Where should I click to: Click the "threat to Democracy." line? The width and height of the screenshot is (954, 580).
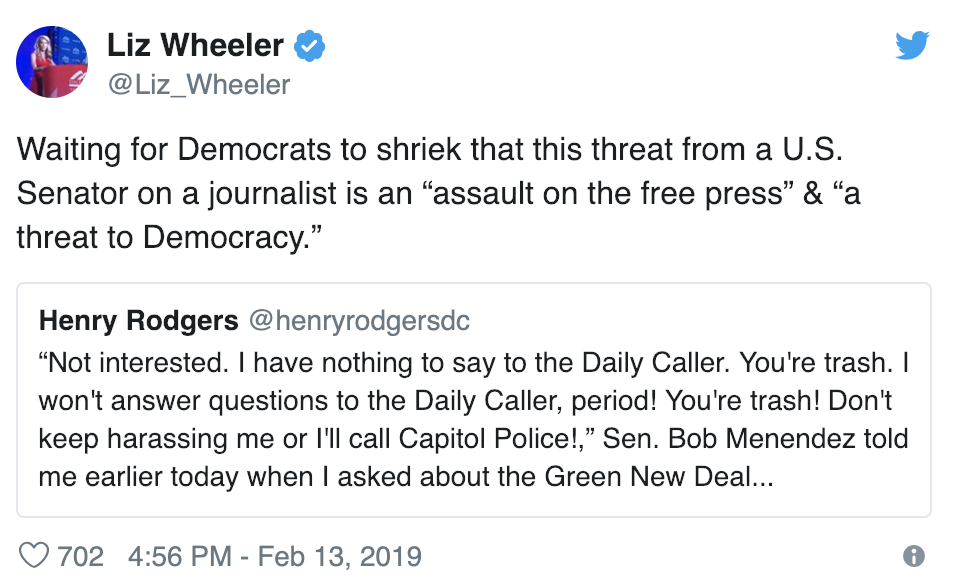coord(169,237)
